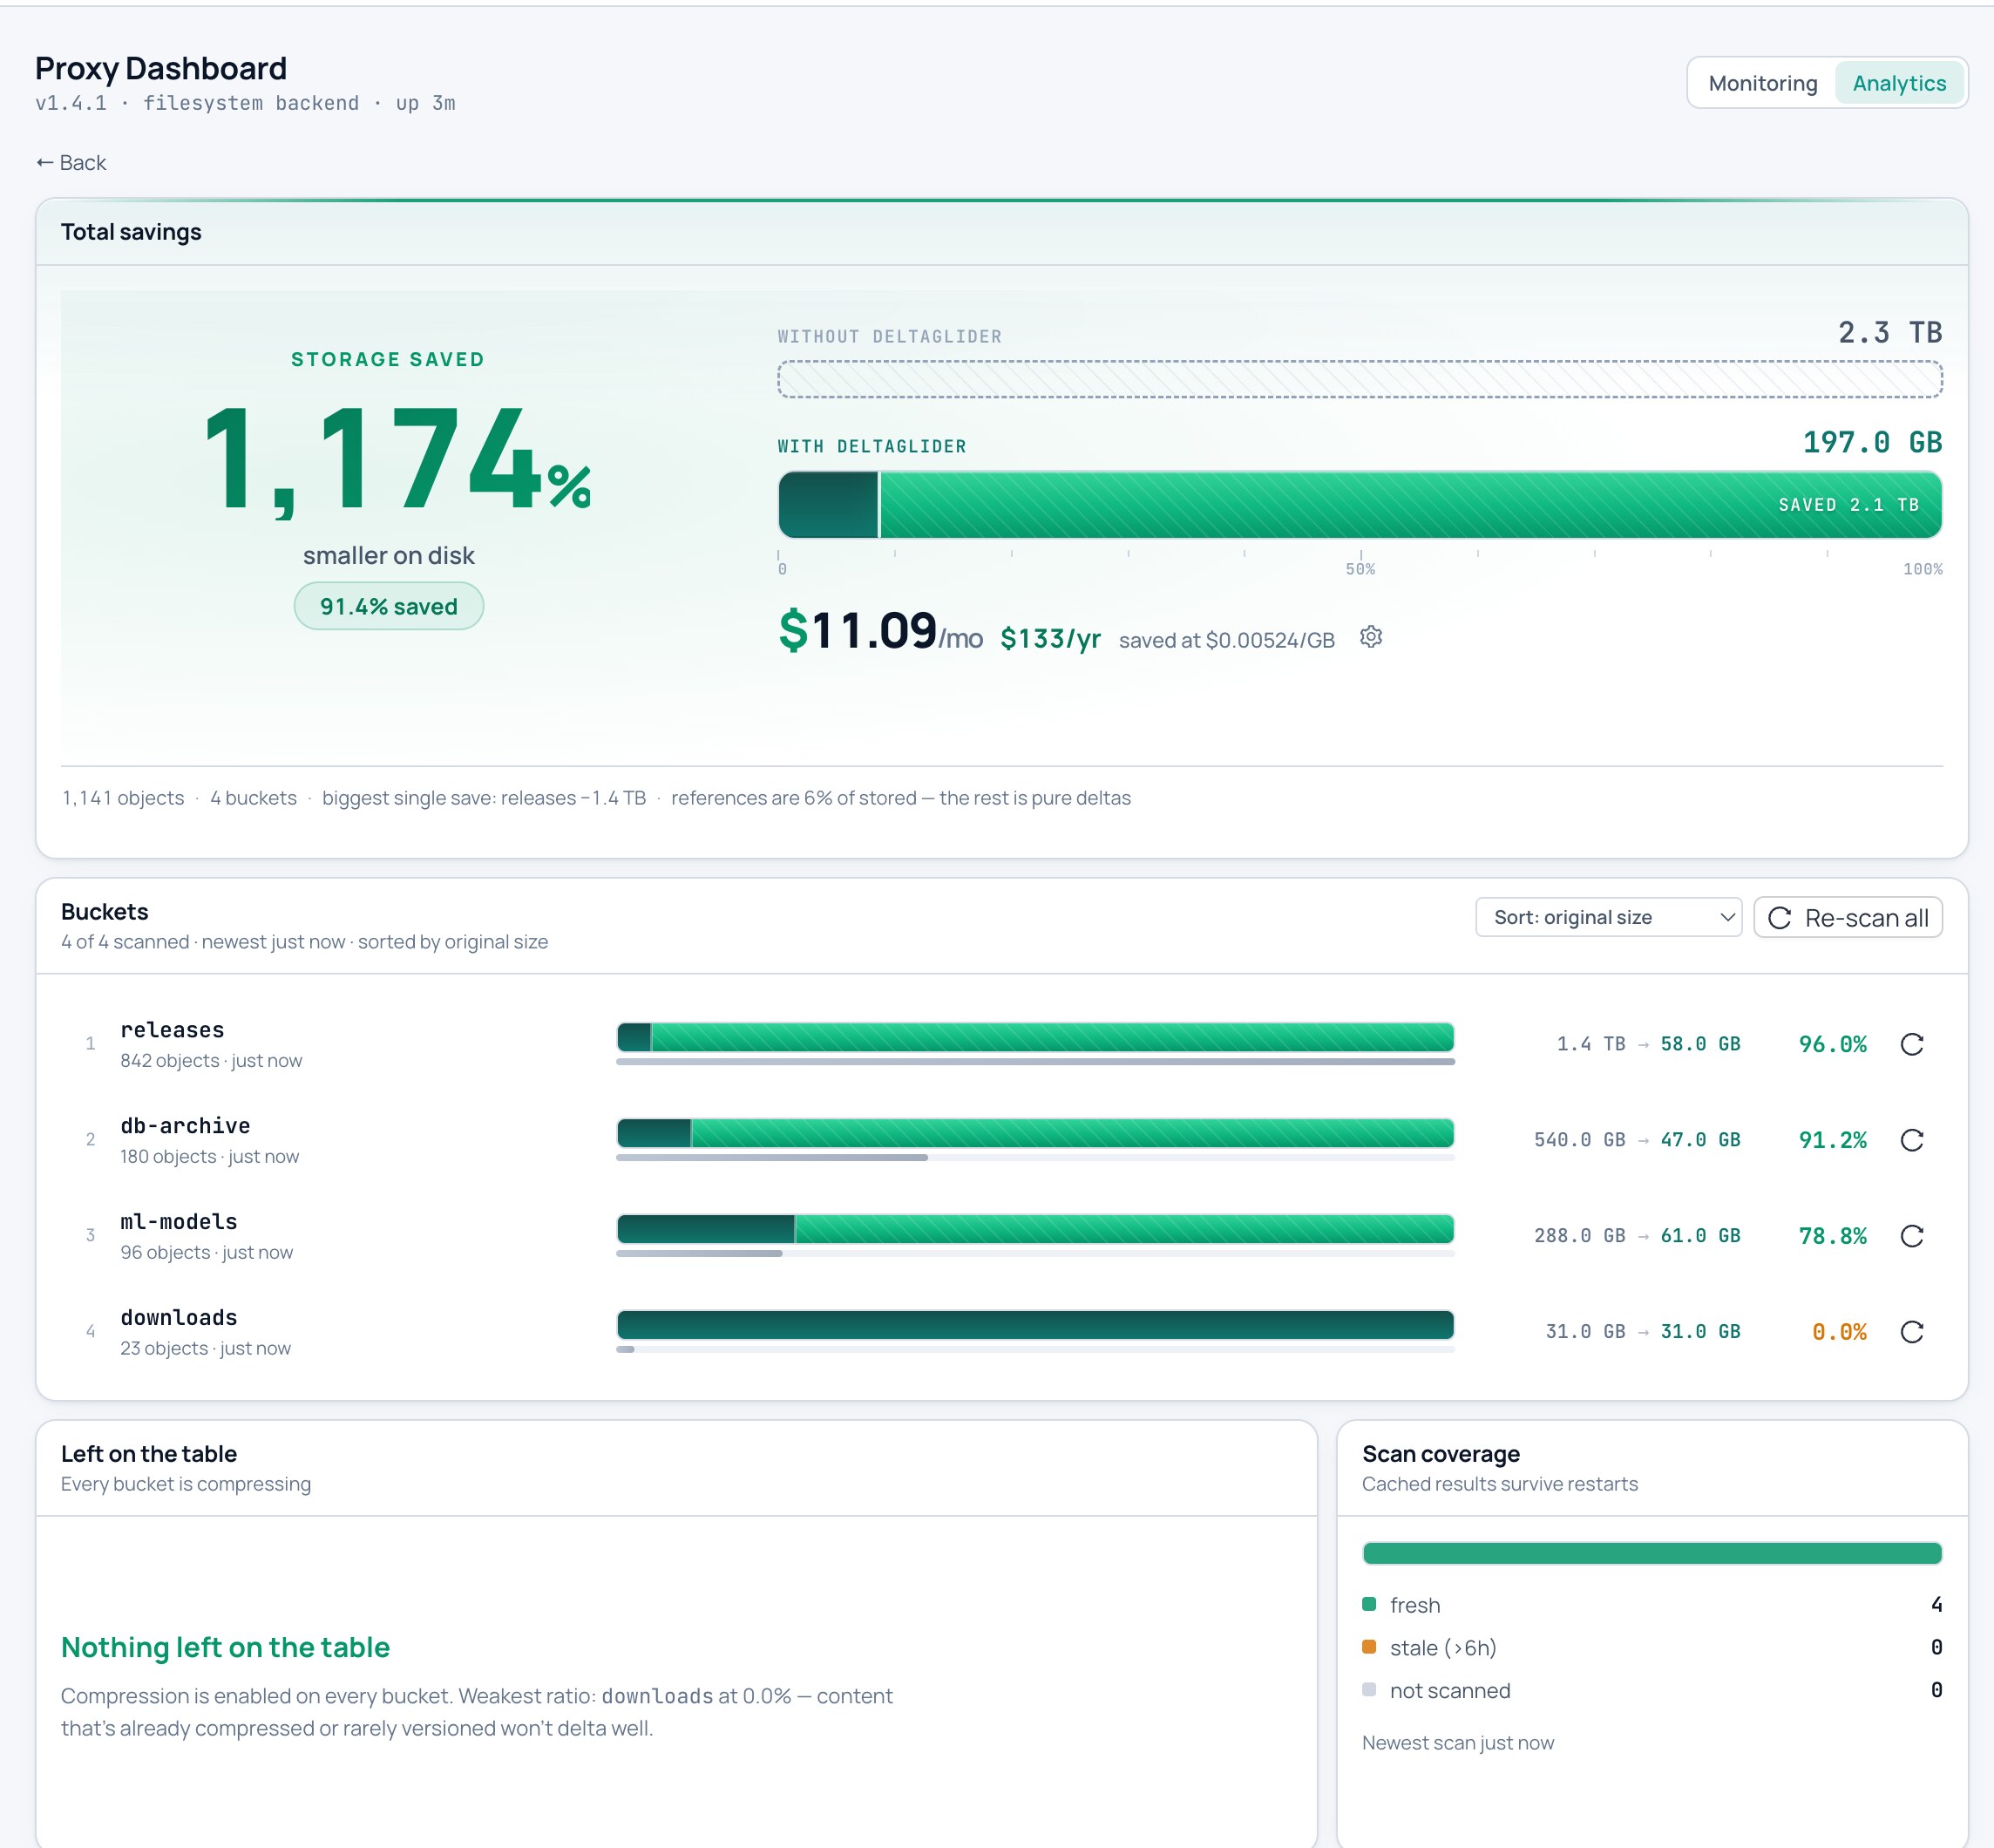This screenshot has height=1848, width=1994.
Task: Click the downloads bucket compression bar
Action: pos(1035,1325)
